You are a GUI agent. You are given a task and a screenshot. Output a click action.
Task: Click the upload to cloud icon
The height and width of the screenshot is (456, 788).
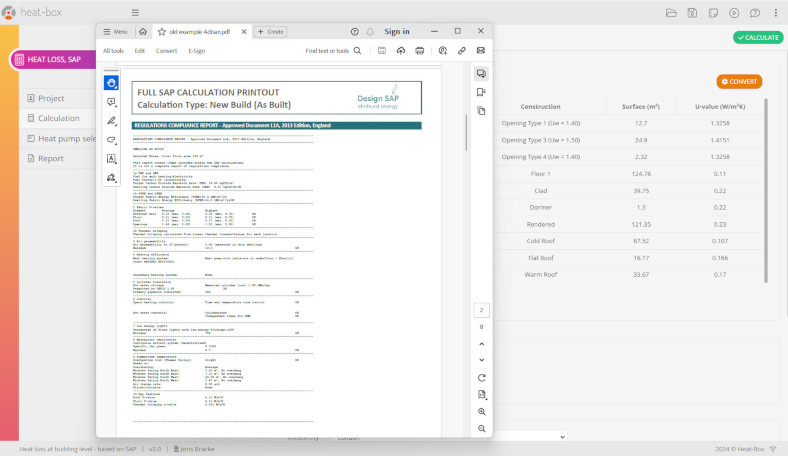point(401,51)
